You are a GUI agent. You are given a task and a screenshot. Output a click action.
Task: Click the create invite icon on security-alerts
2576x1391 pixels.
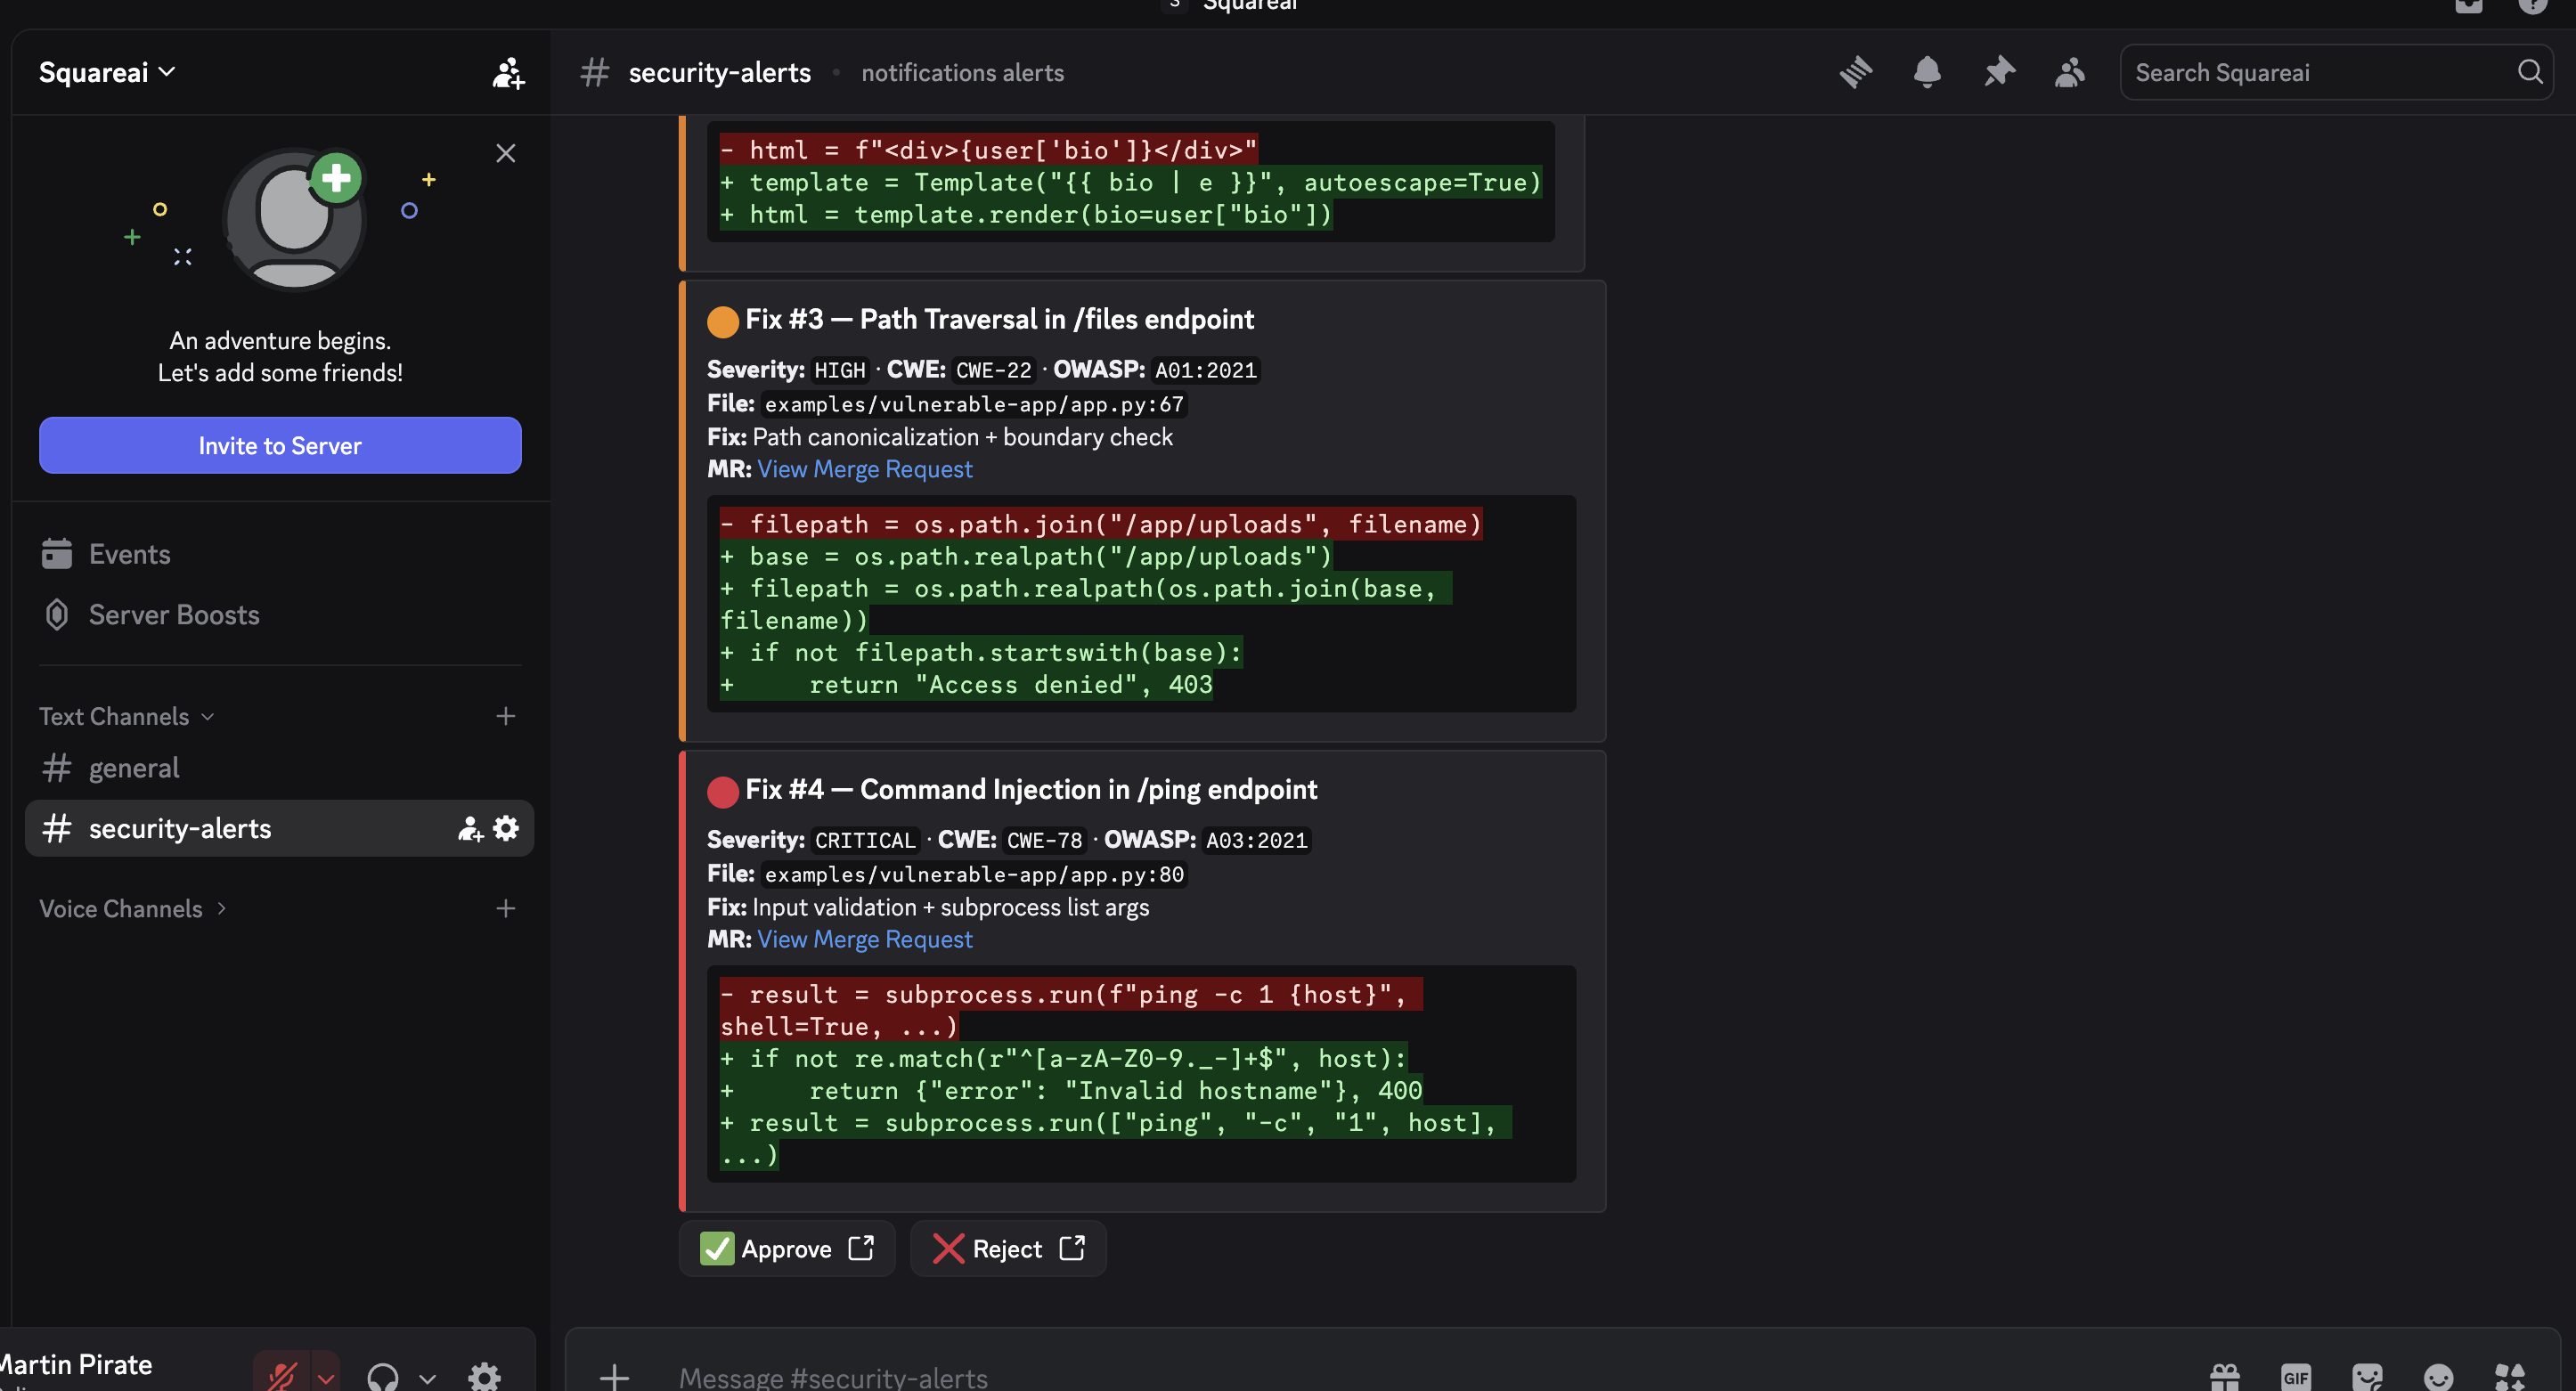pos(470,828)
